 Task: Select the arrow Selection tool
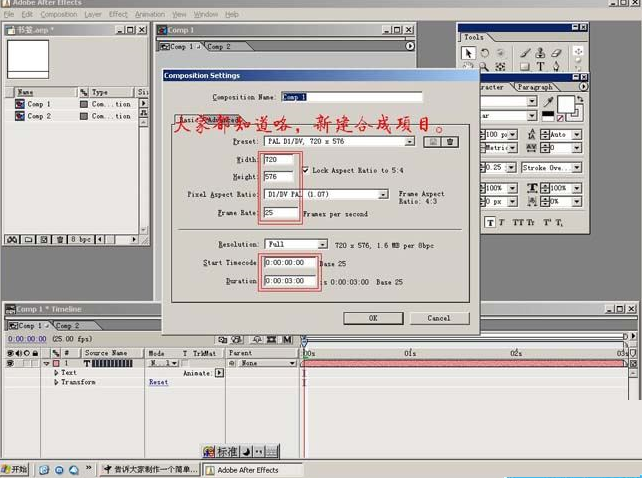tap(469, 53)
